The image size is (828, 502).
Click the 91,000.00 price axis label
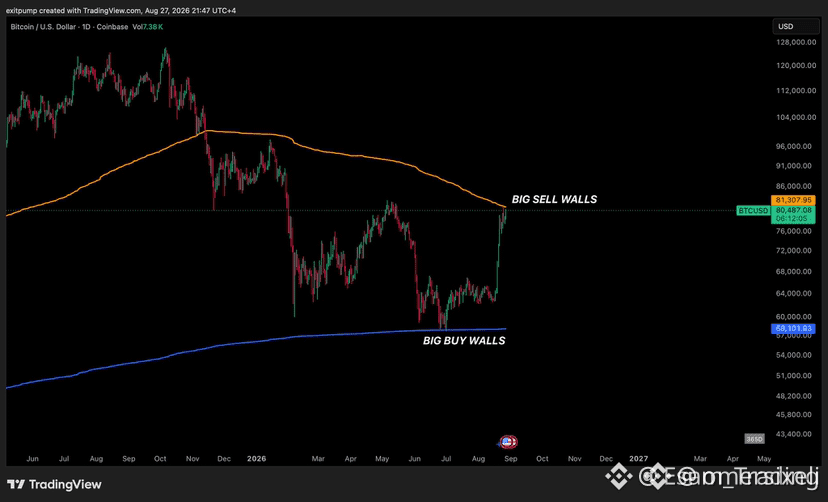click(795, 166)
